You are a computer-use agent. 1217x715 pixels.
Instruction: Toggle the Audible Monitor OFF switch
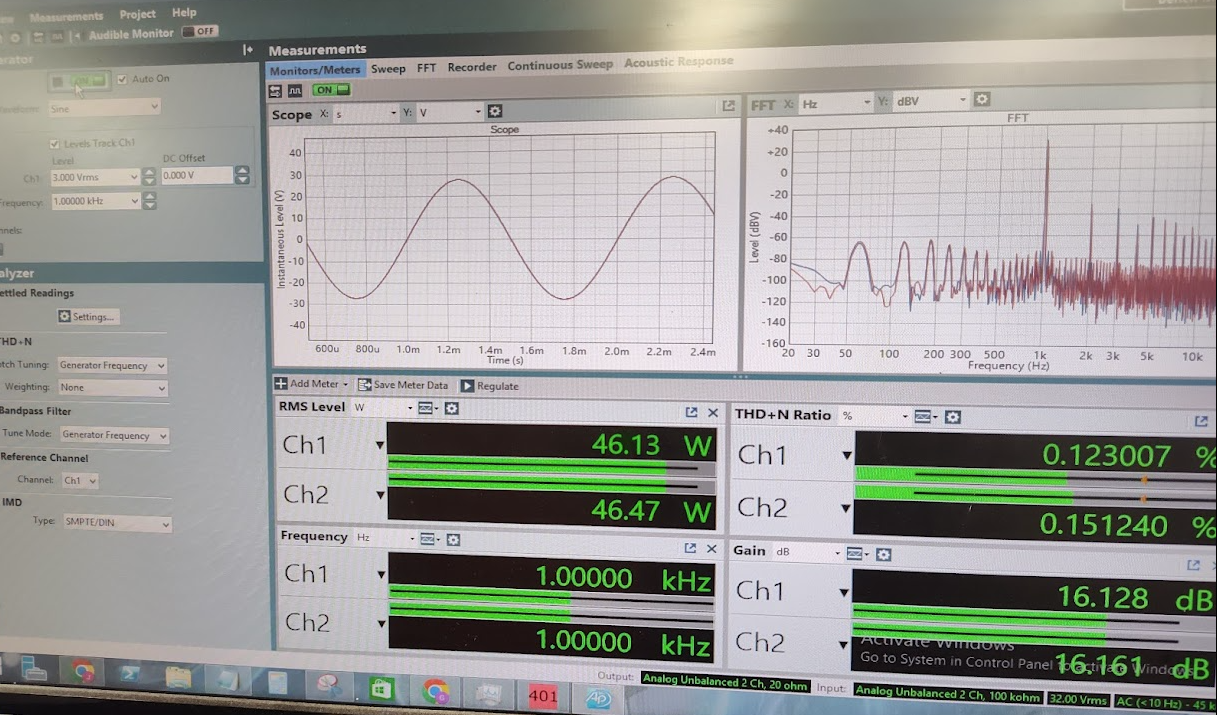point(200,32)
